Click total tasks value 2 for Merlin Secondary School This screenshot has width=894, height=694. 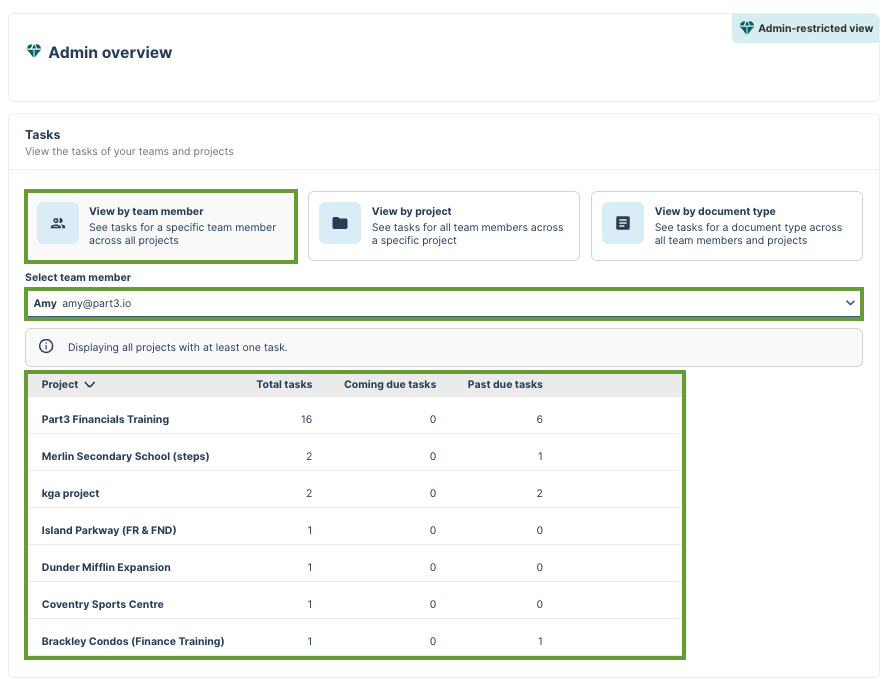pos(309,456)
